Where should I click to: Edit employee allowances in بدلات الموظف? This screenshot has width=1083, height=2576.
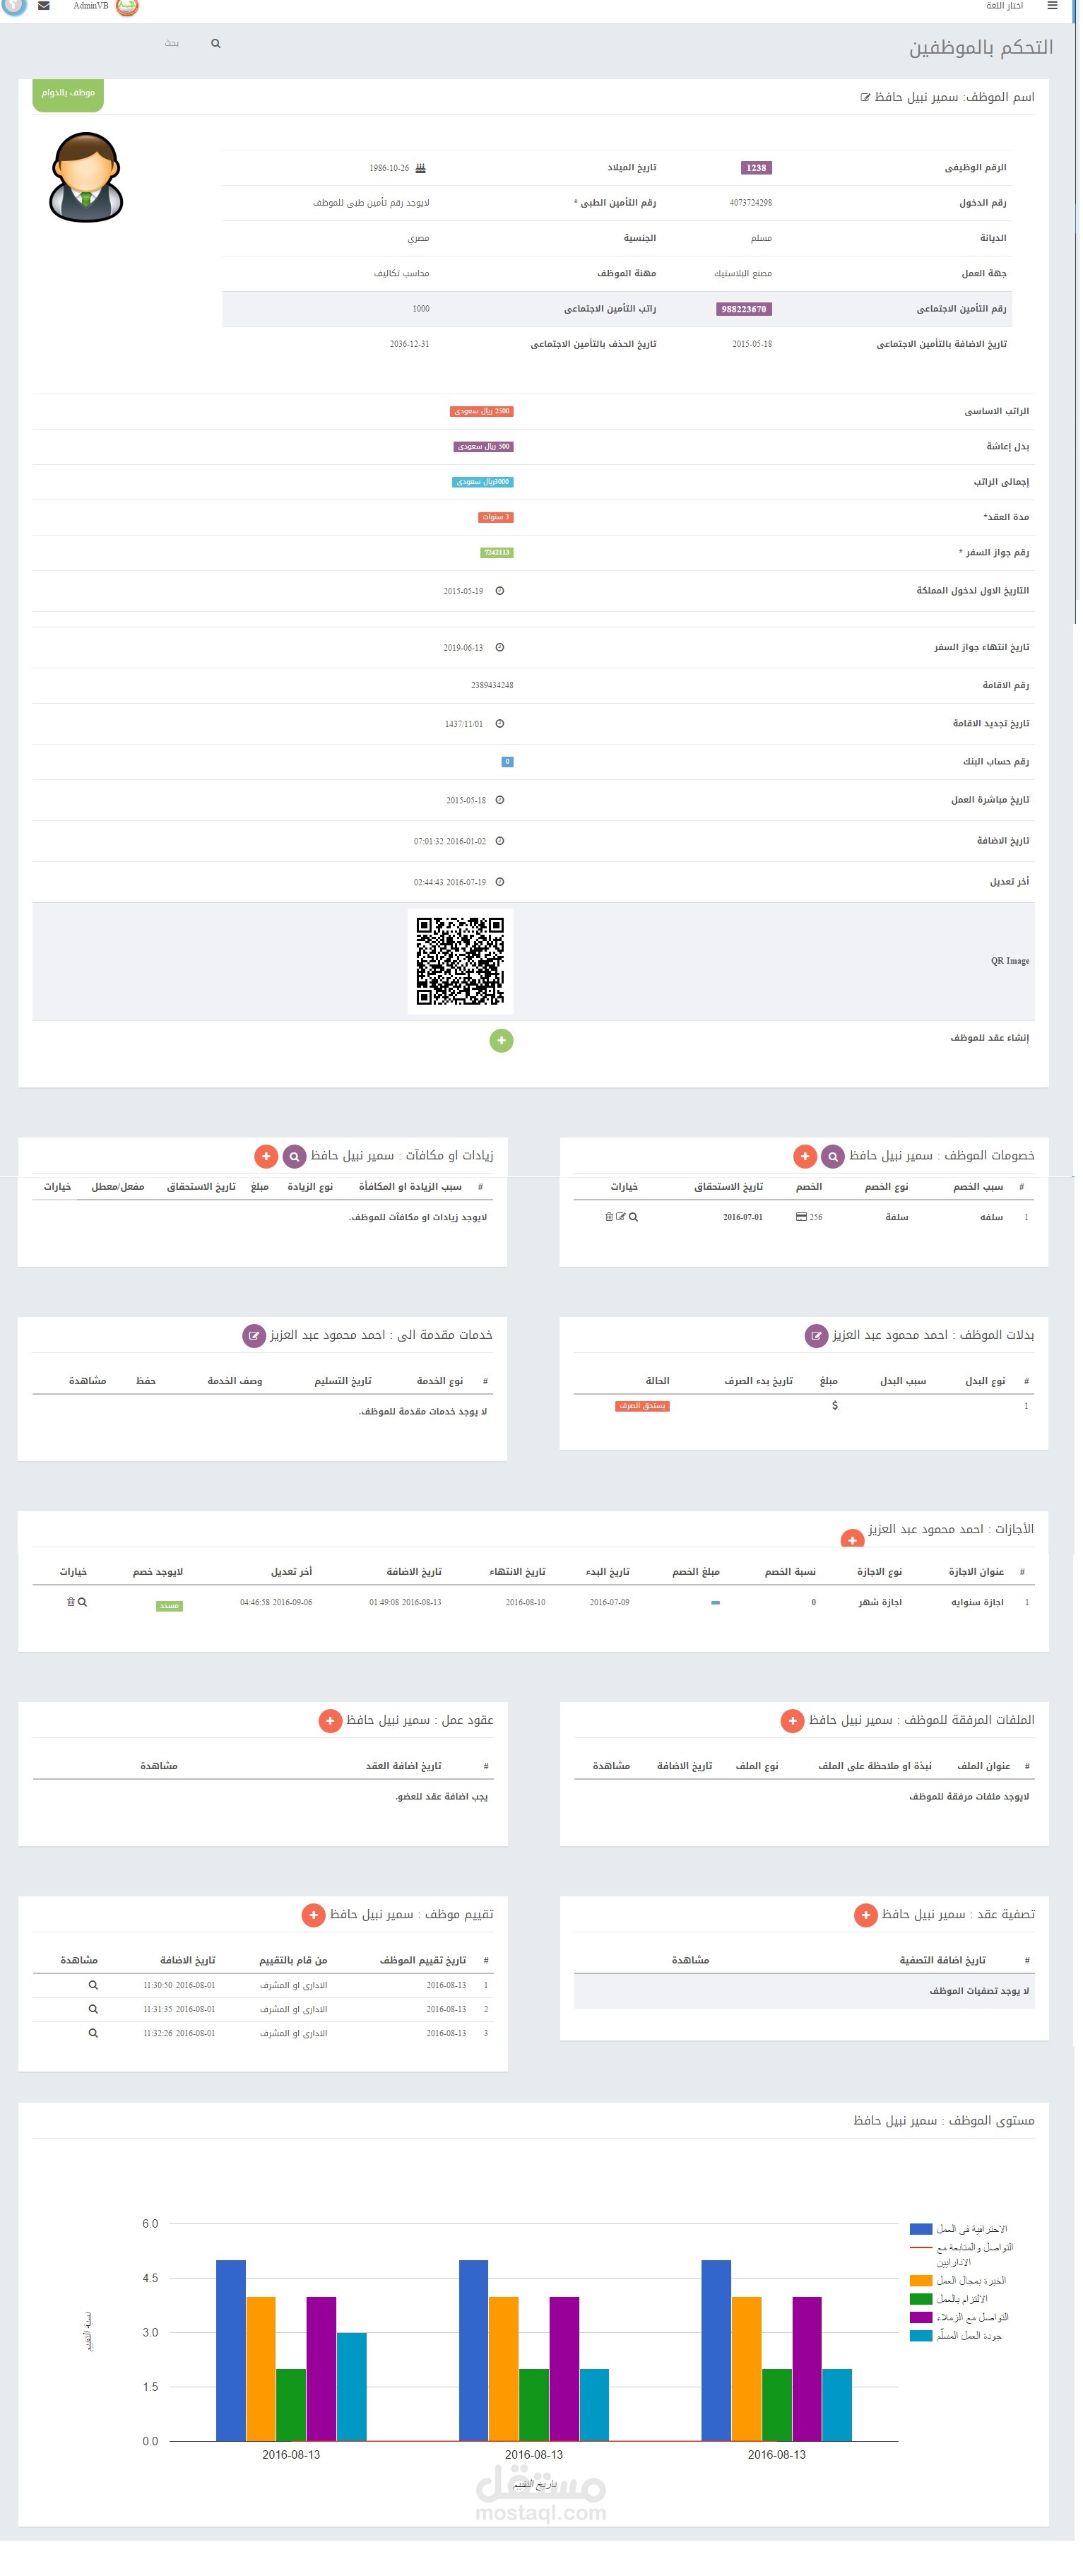816,1335
